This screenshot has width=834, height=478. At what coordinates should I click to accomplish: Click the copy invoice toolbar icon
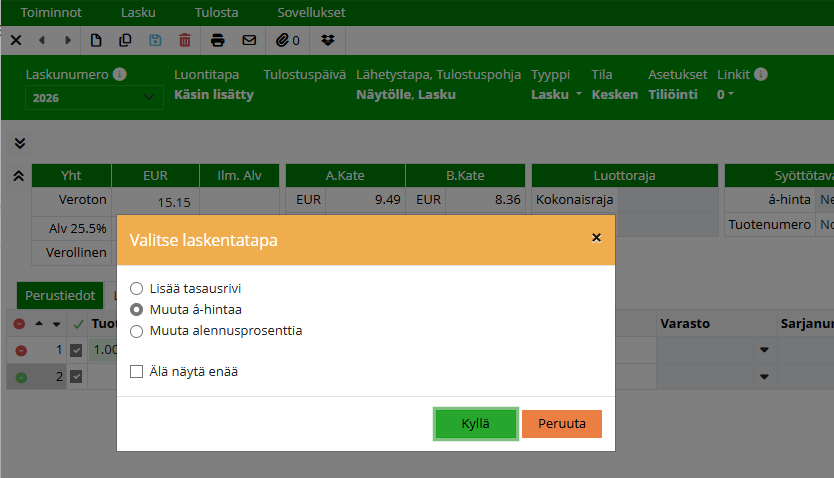125,41
